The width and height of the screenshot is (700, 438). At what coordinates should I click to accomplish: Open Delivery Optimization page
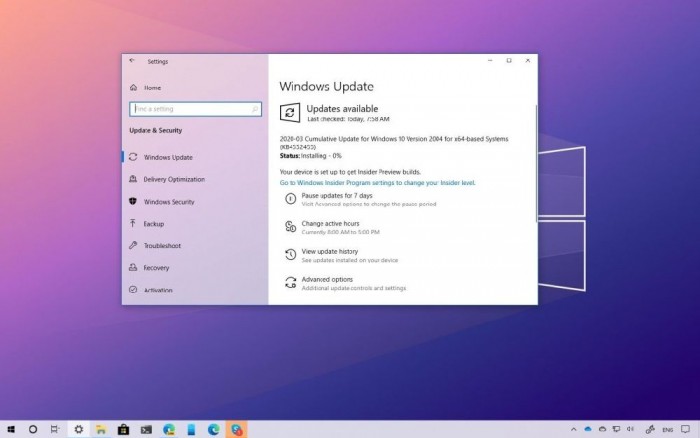click(x=173, y=180)
